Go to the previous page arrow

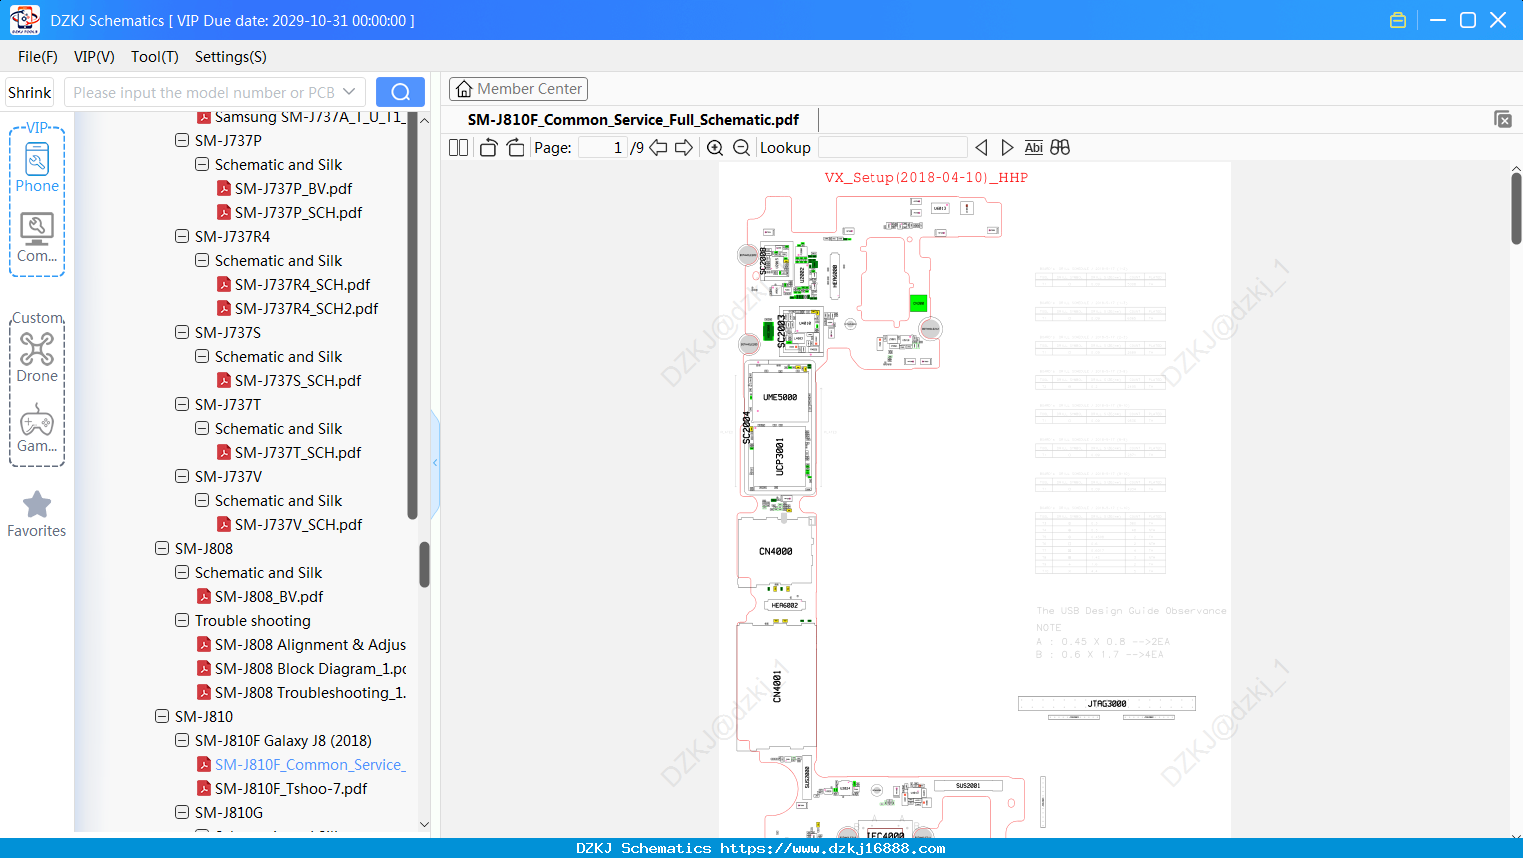pos(658,148)
